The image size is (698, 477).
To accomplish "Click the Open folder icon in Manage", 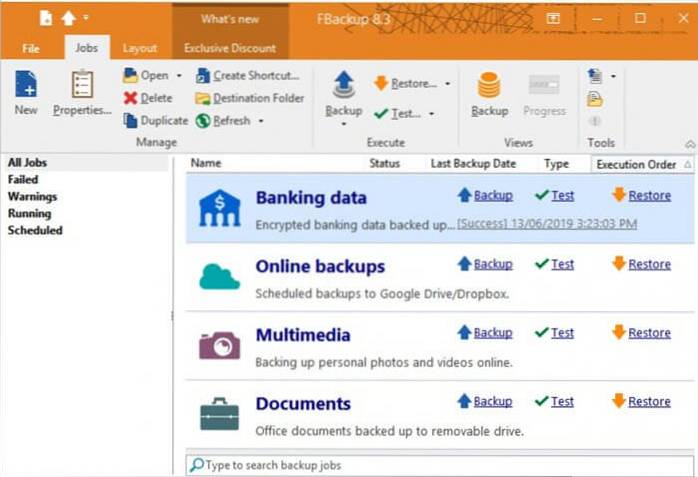I will 130,75.
